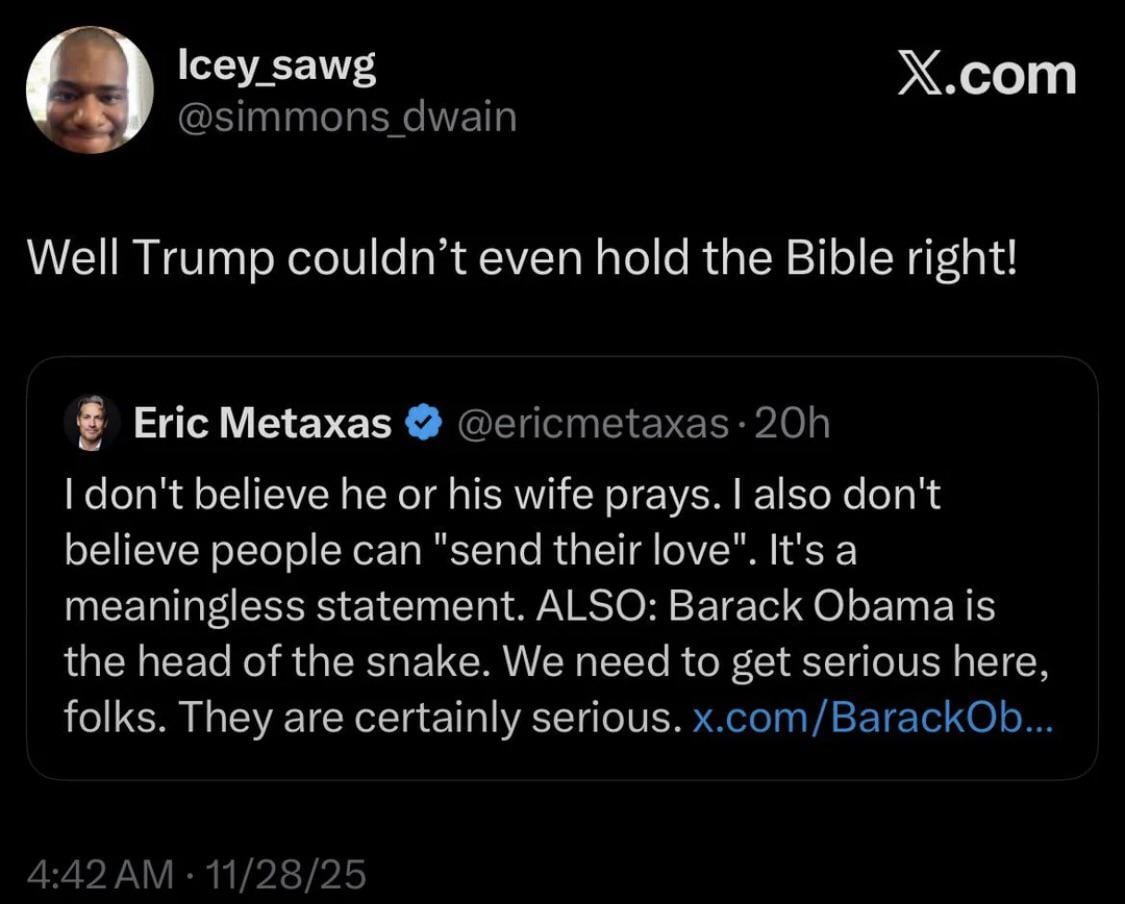The width and height of the screenshot is (1125, 904).
Task: Click the Eric Metaxas name
Action: [262, 425]
